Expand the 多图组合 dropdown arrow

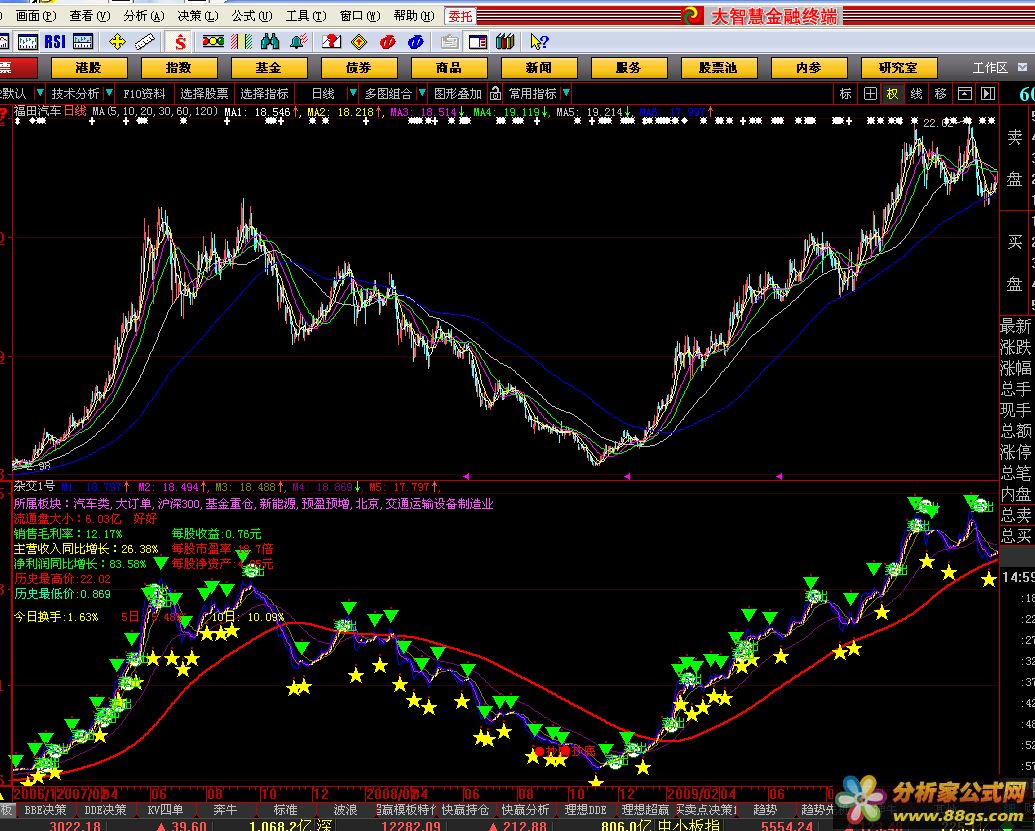(x=422, y=93)
